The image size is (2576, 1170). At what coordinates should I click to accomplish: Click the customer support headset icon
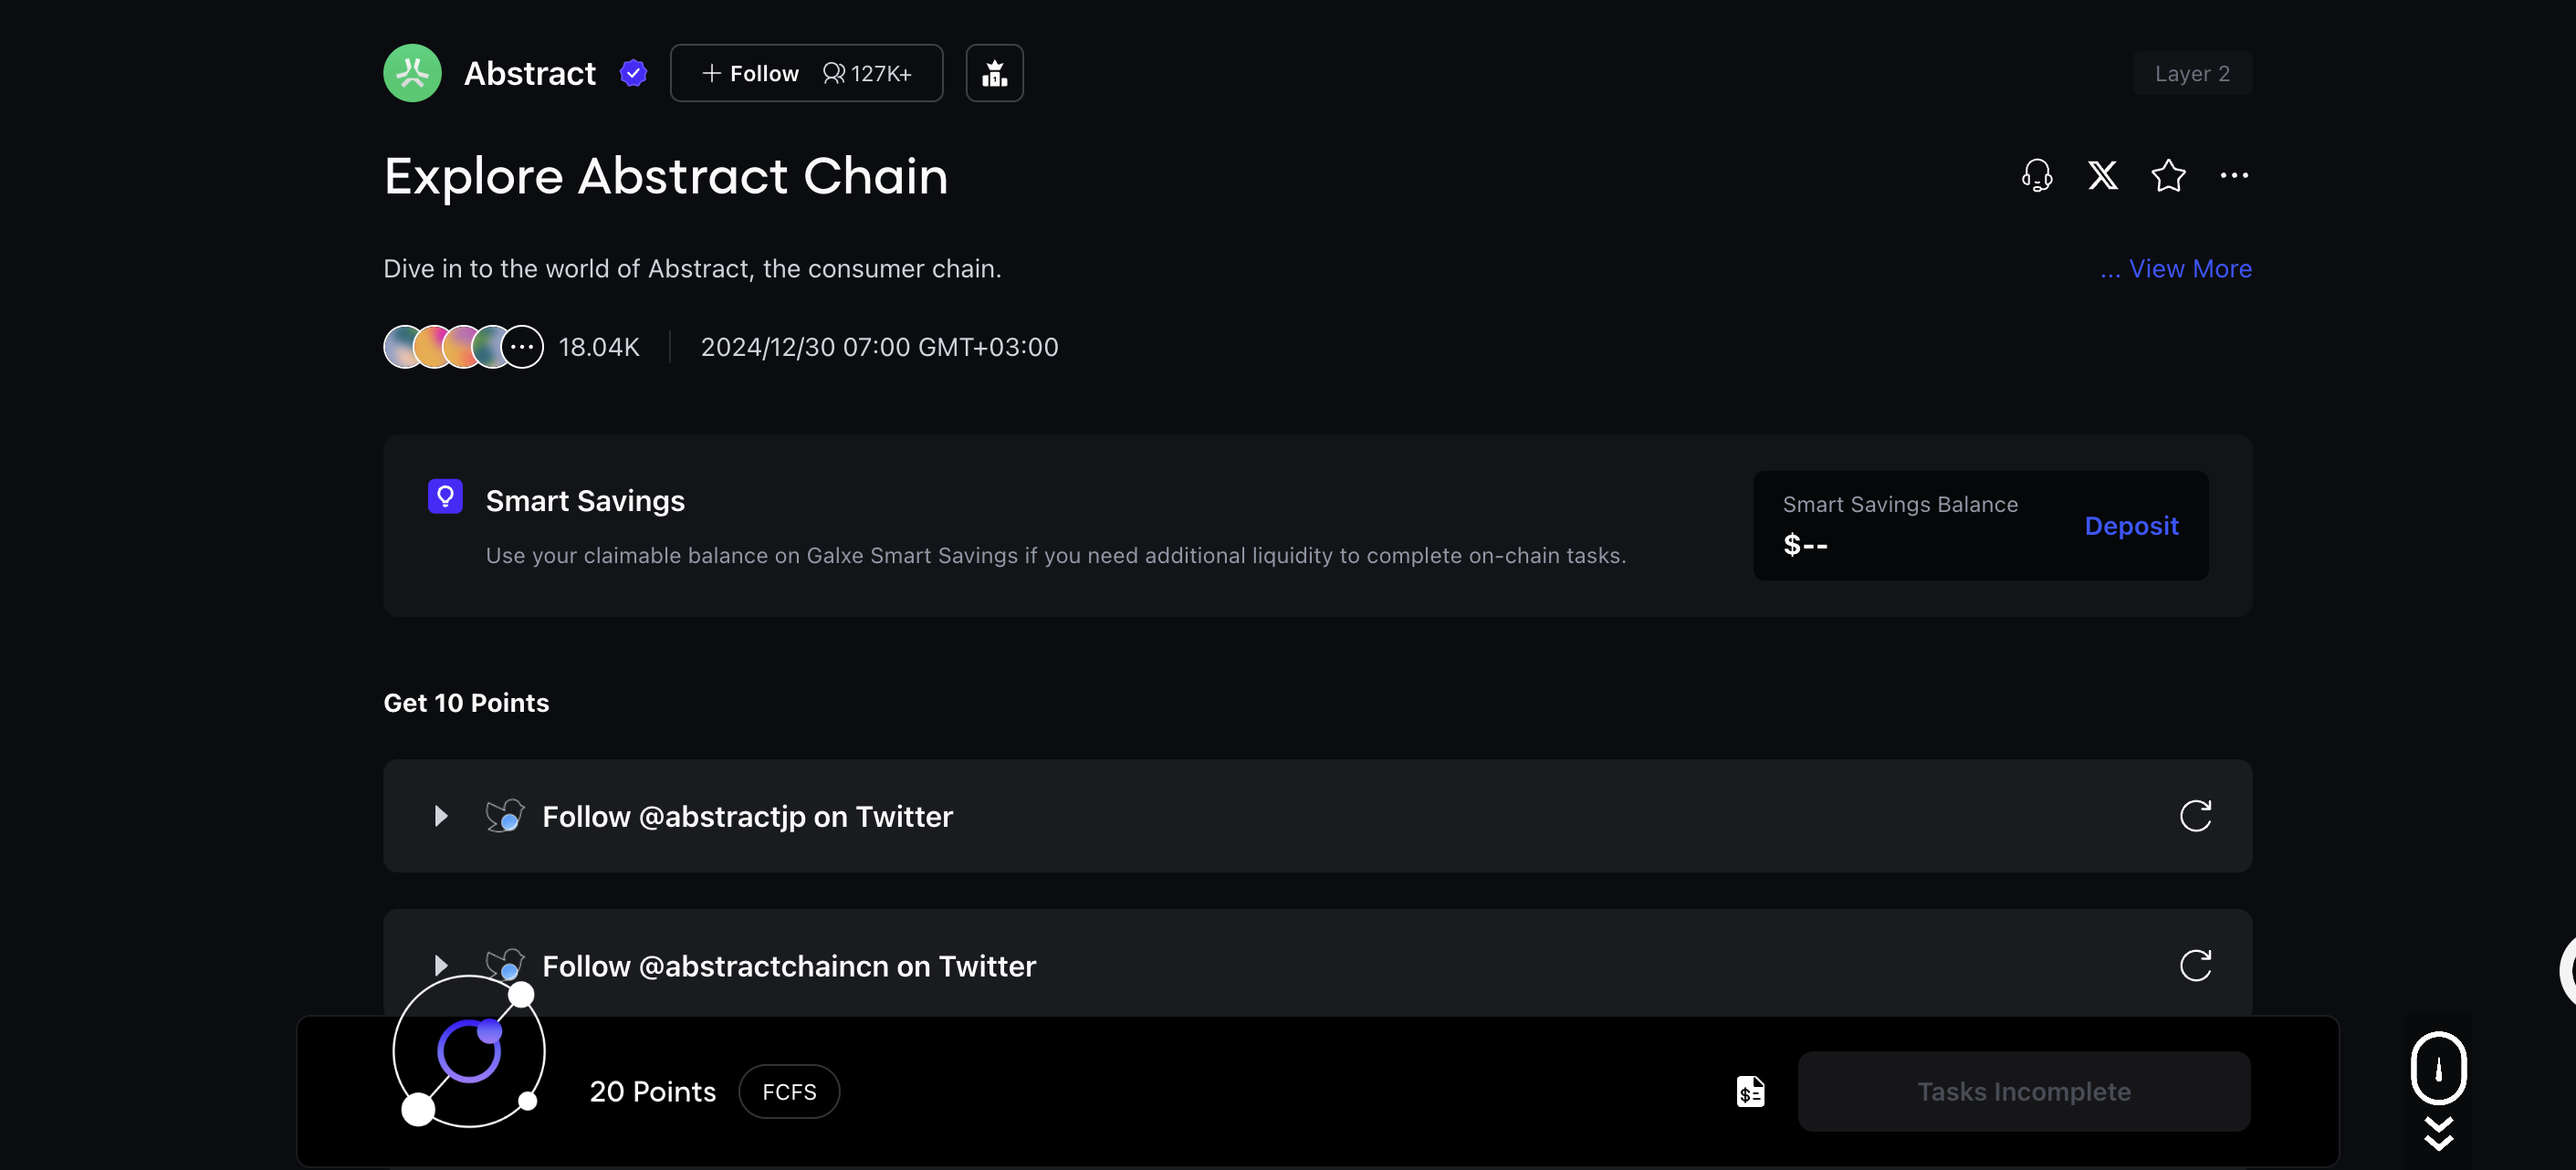[x=2036, y=176]
